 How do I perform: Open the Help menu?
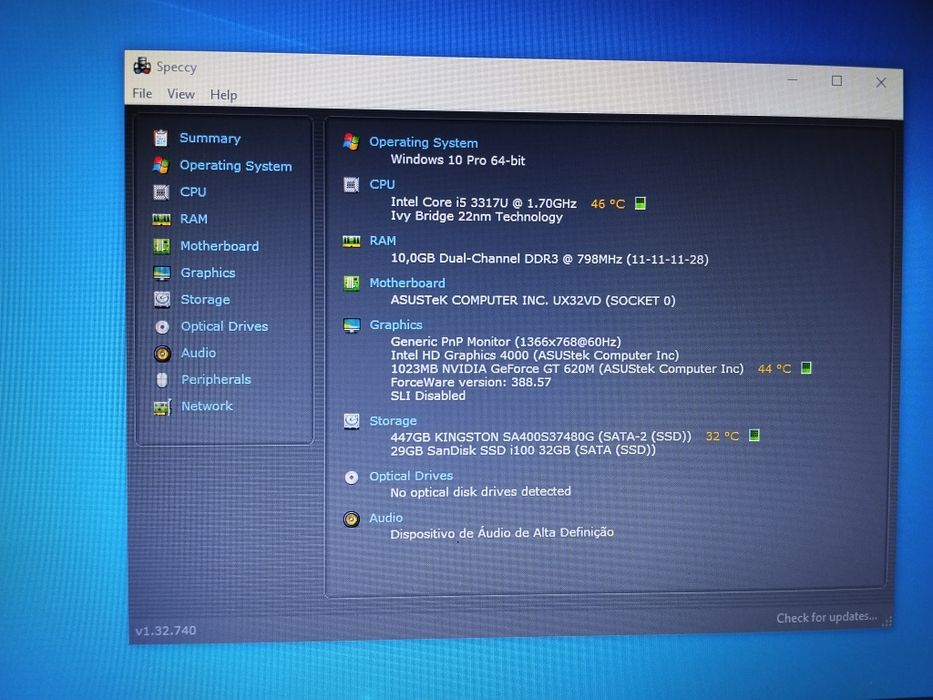[x=224, y=95]
